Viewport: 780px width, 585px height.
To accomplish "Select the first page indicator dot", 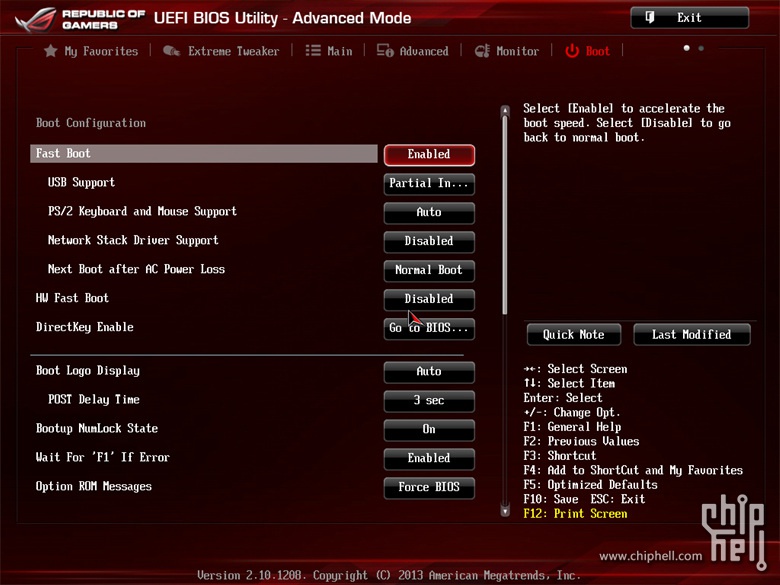I will 686,48.
